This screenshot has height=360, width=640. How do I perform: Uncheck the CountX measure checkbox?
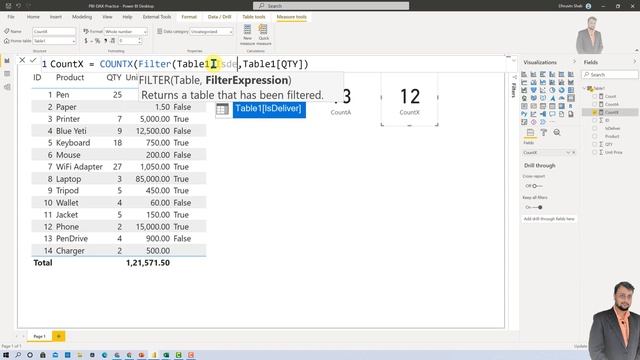(x=594, y=112)
